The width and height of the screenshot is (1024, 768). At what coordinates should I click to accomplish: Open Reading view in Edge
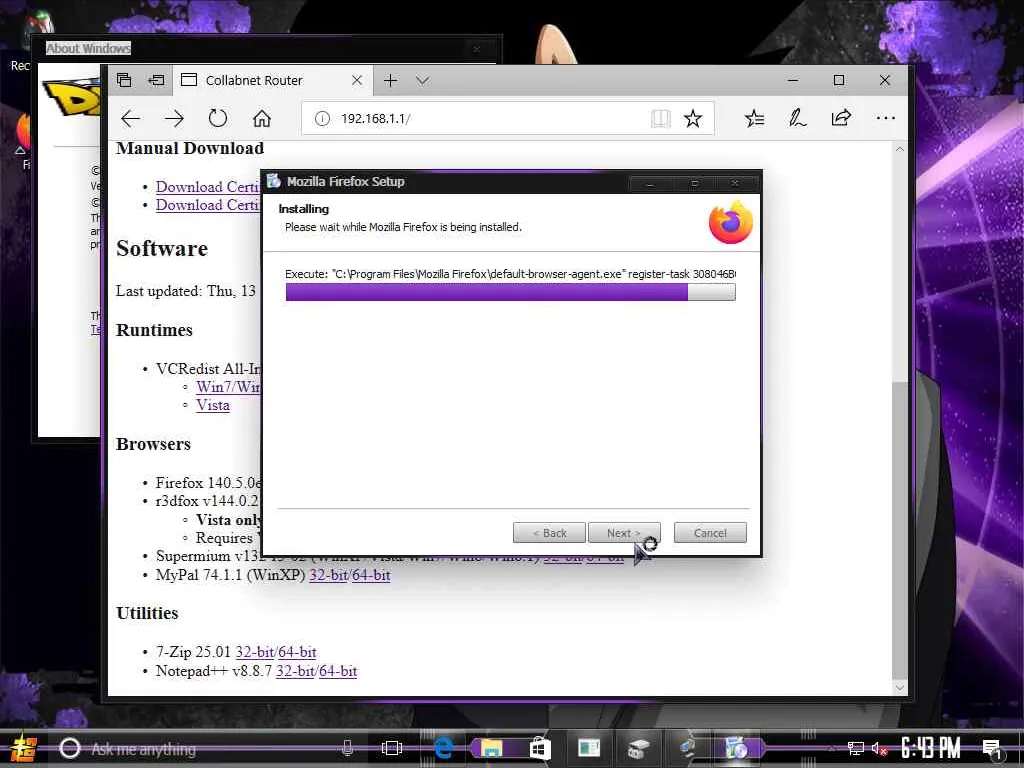click(661, 118)
